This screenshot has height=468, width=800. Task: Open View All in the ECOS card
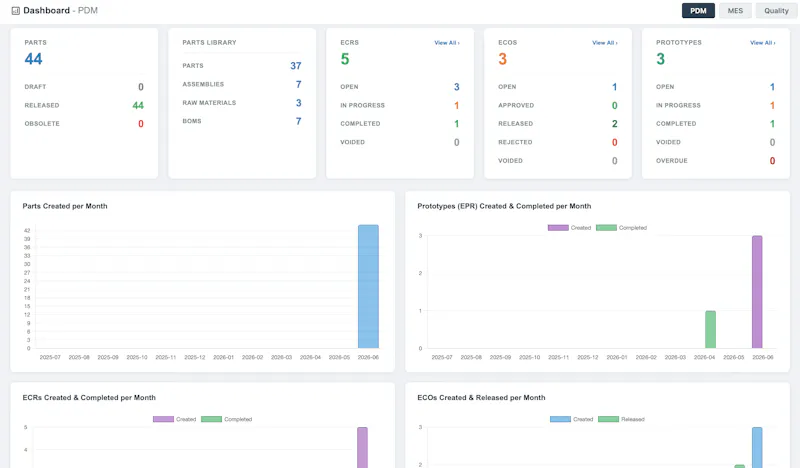coord(605,43)
